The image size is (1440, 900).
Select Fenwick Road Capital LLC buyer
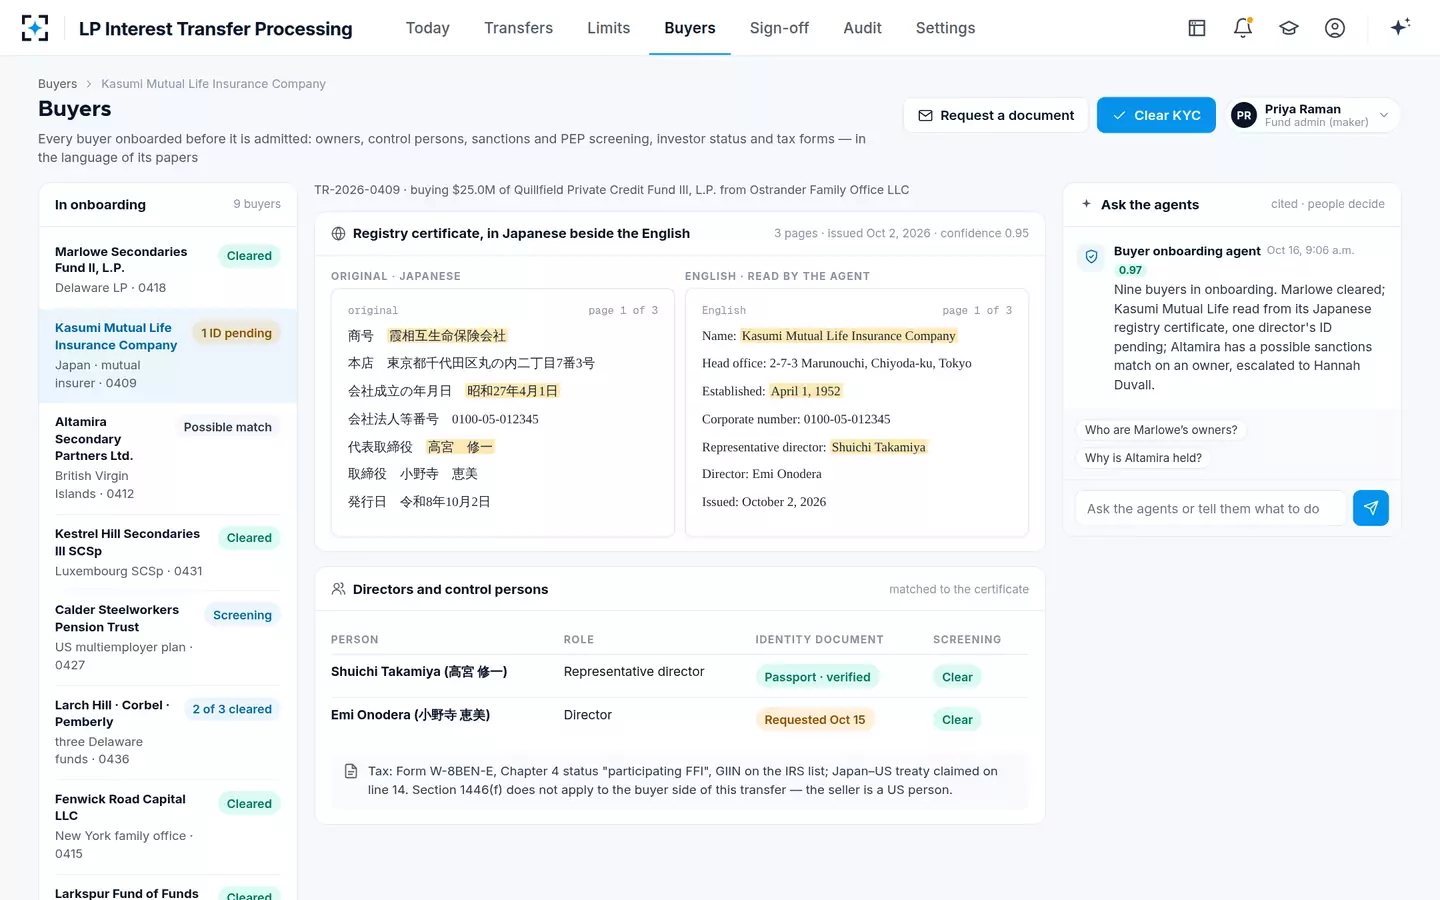coord(168,826)
